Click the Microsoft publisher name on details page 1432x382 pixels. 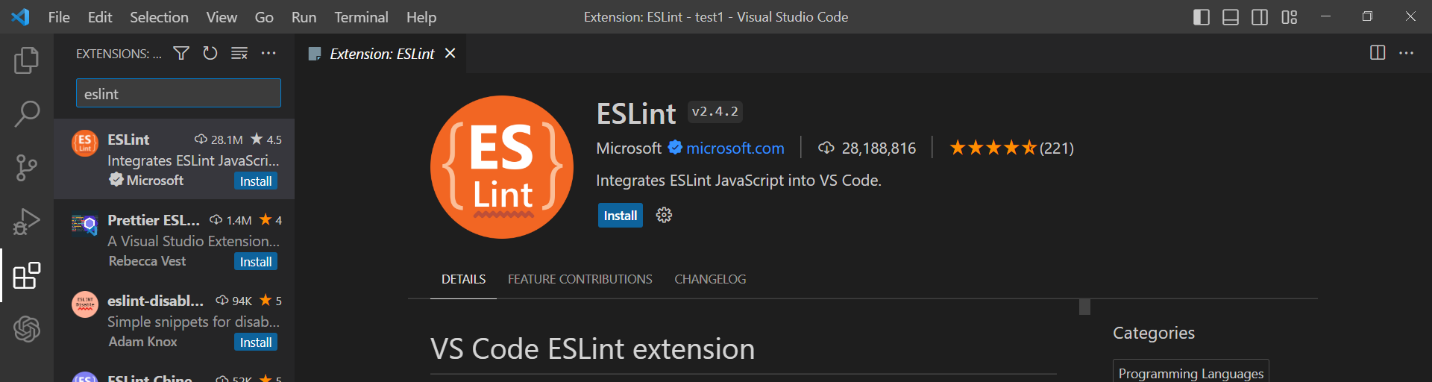[629, 148]
